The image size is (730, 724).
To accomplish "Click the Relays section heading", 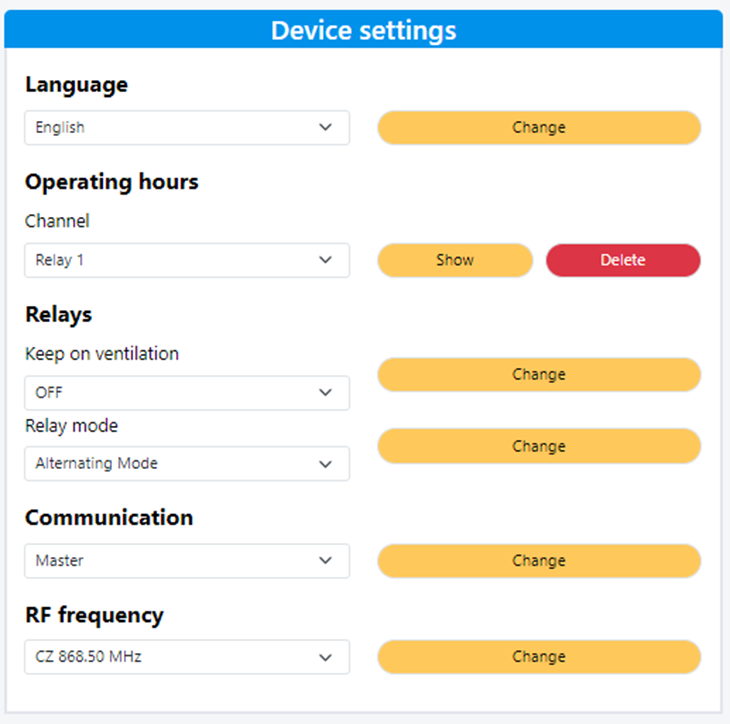I will (x=58, y=314).
